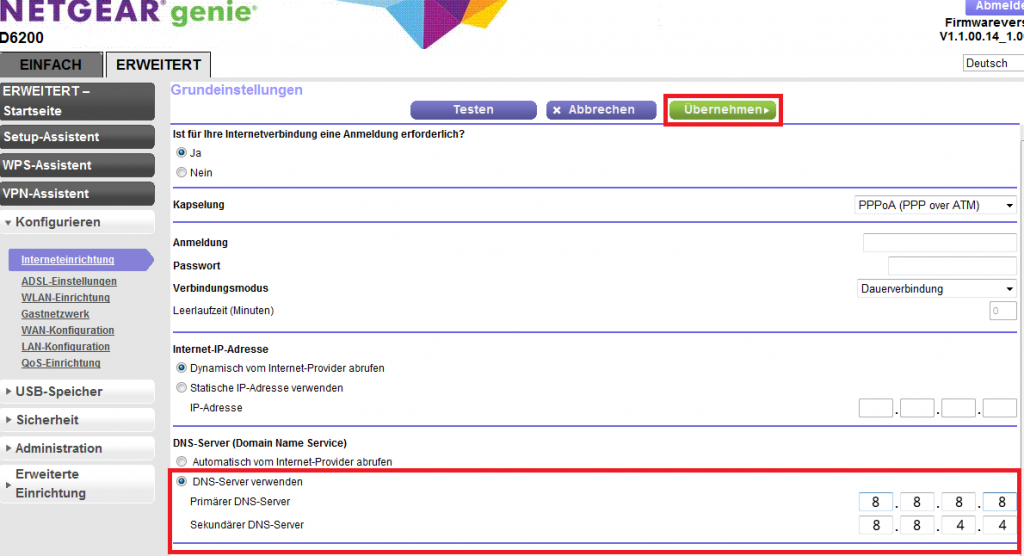Click the second IP-Adresse octet field

pos(917,408)
